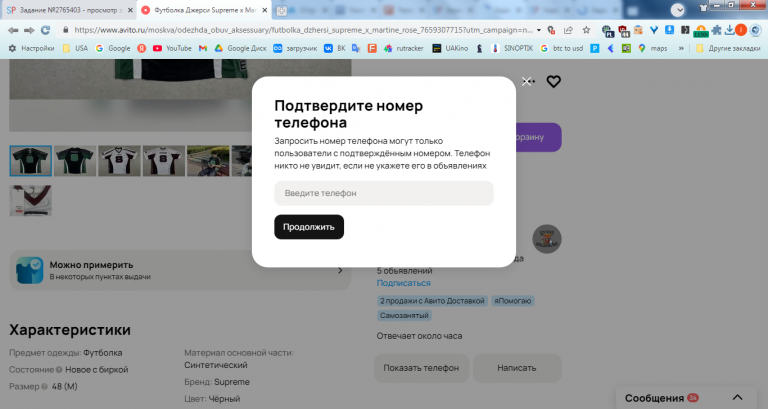
Task: Open the rutracker bookmark
Action: click(404, 48)
